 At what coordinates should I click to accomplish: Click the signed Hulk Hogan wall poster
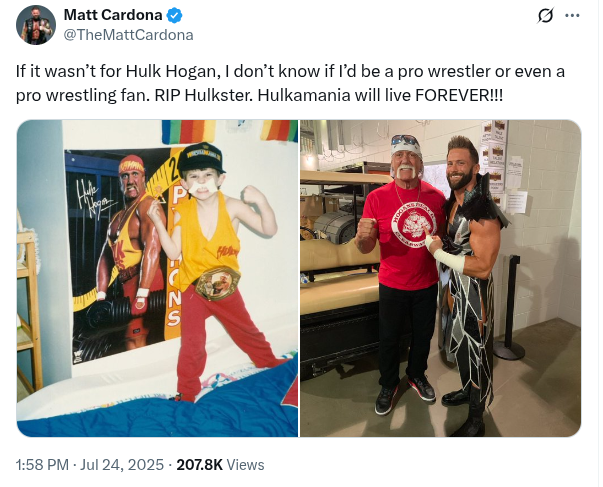pyautogui.click(x=118, y=256)
